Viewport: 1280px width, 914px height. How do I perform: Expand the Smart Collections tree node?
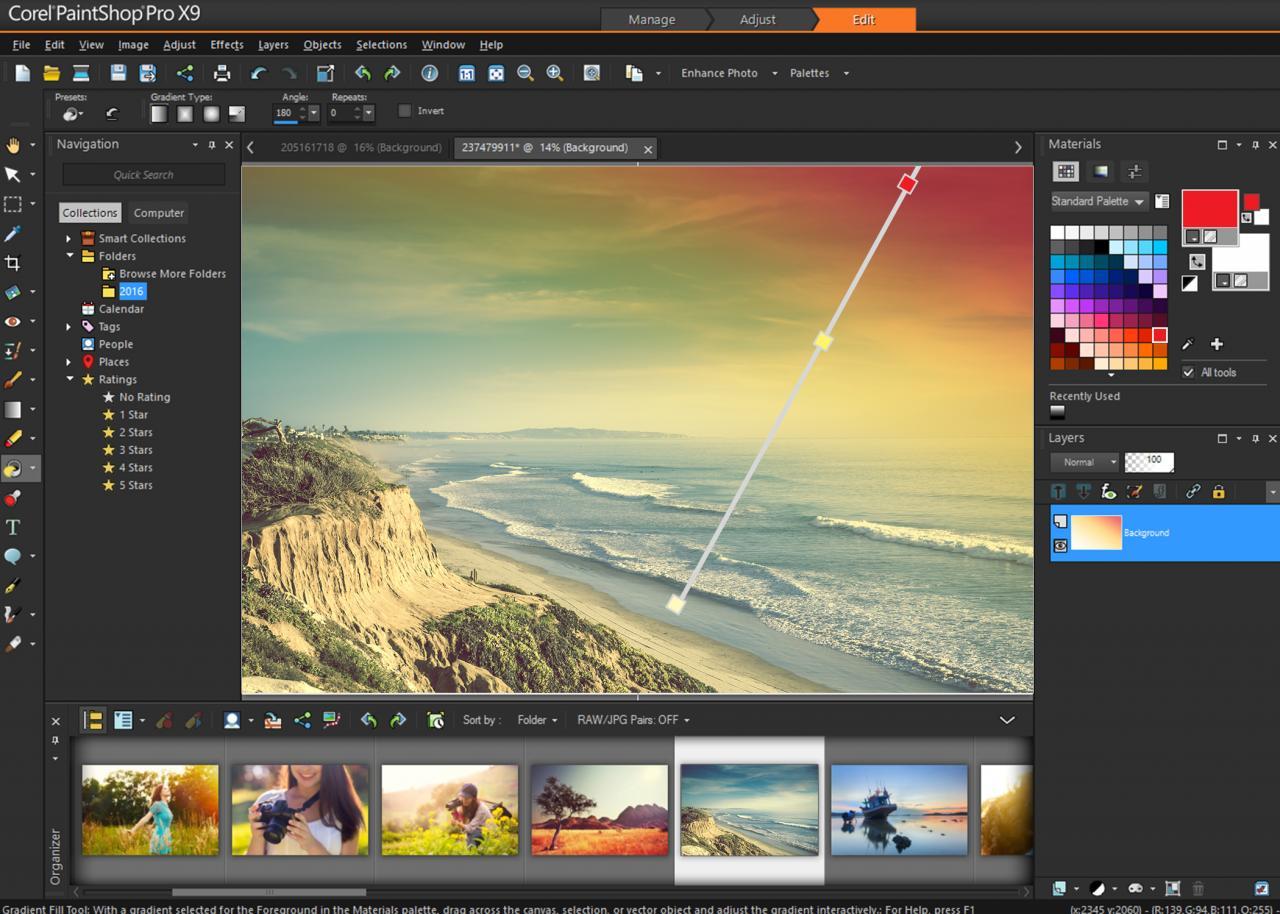(x=68, y=238)
